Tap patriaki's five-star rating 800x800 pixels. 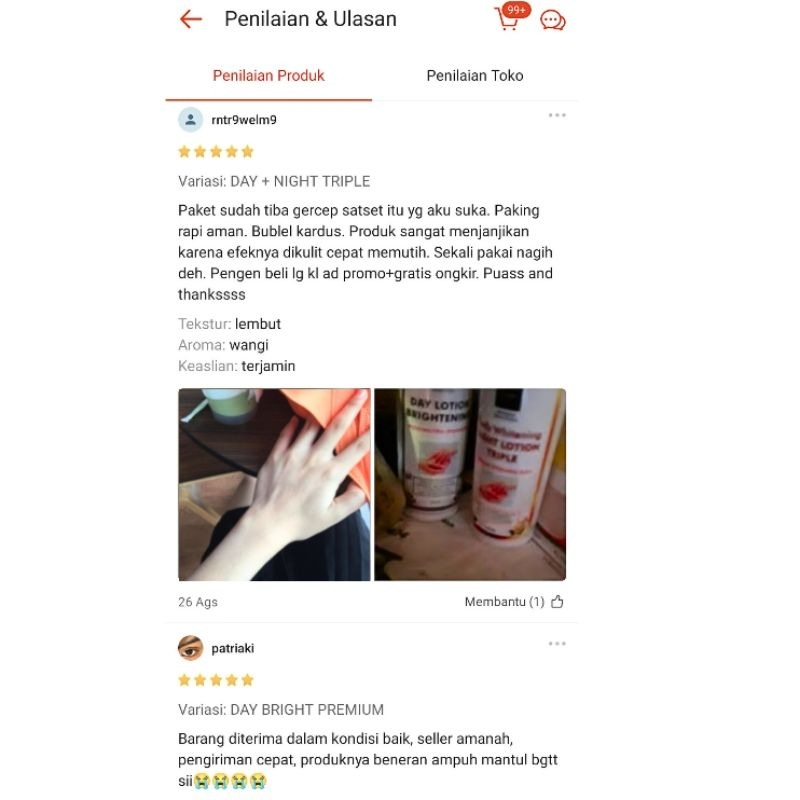pyautogui.click(x=216, y=680)
